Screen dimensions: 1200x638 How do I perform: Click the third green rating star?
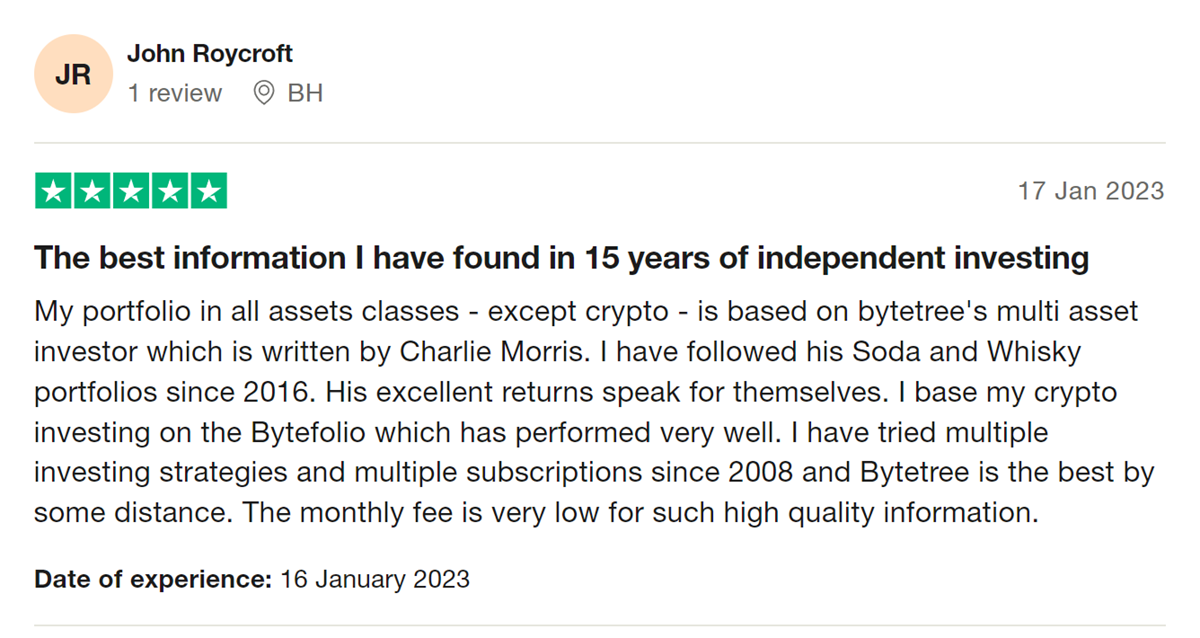tap(131, 191)
